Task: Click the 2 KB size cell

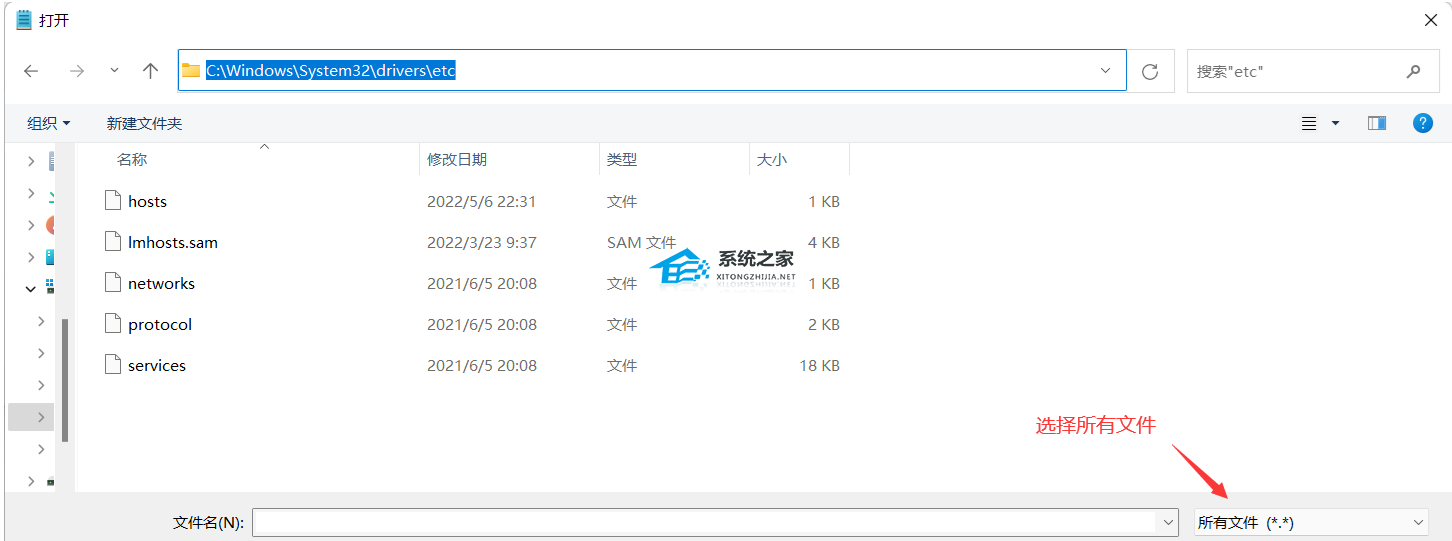Action: point(824,324)
